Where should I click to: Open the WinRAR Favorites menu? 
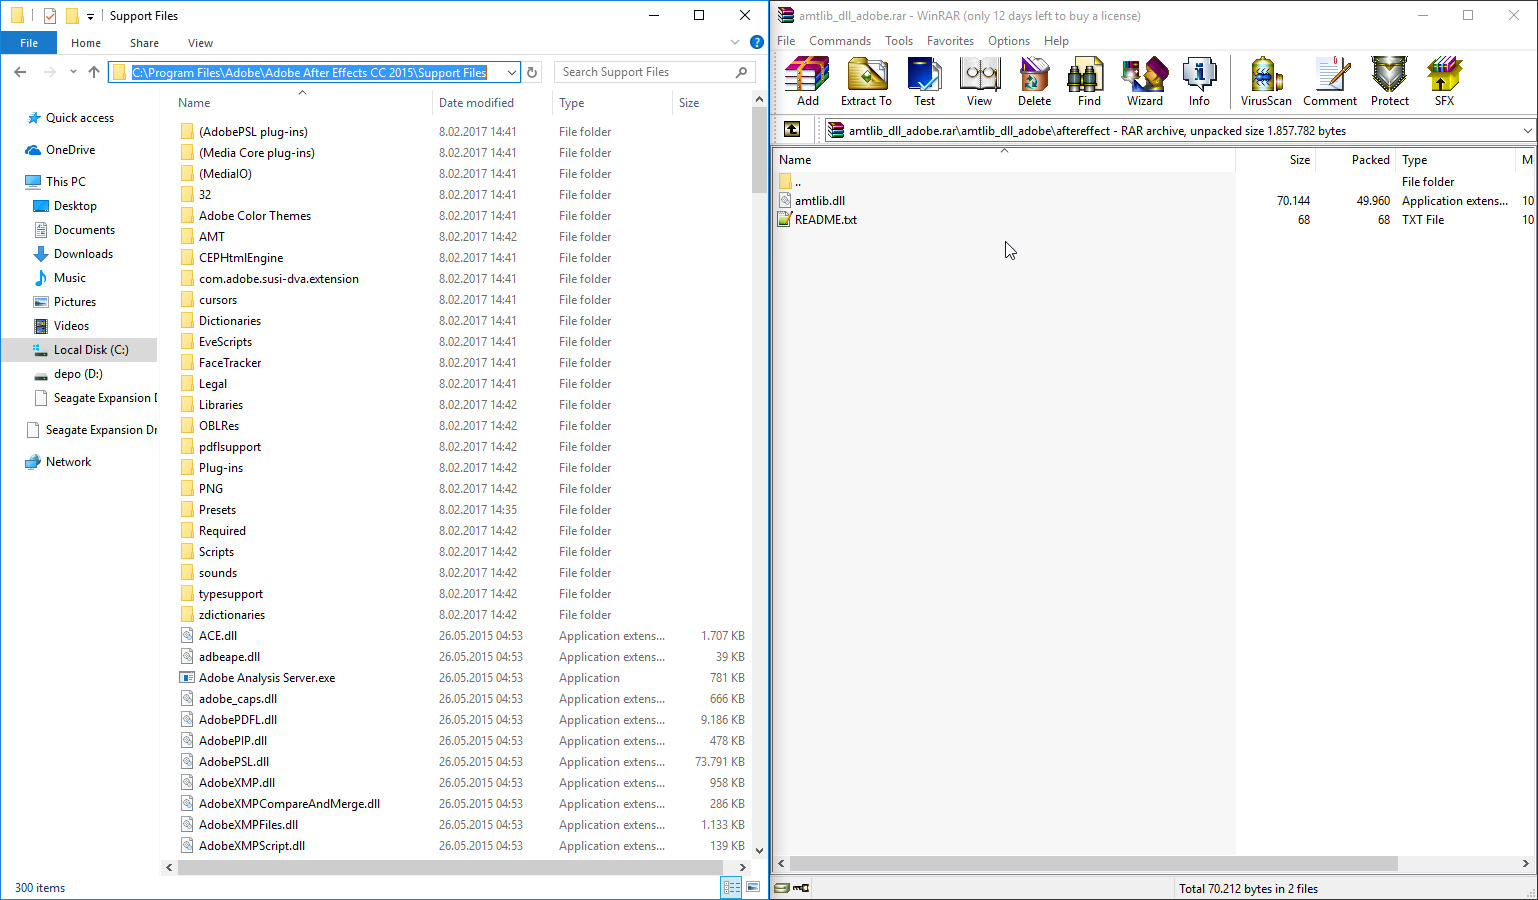950,41
